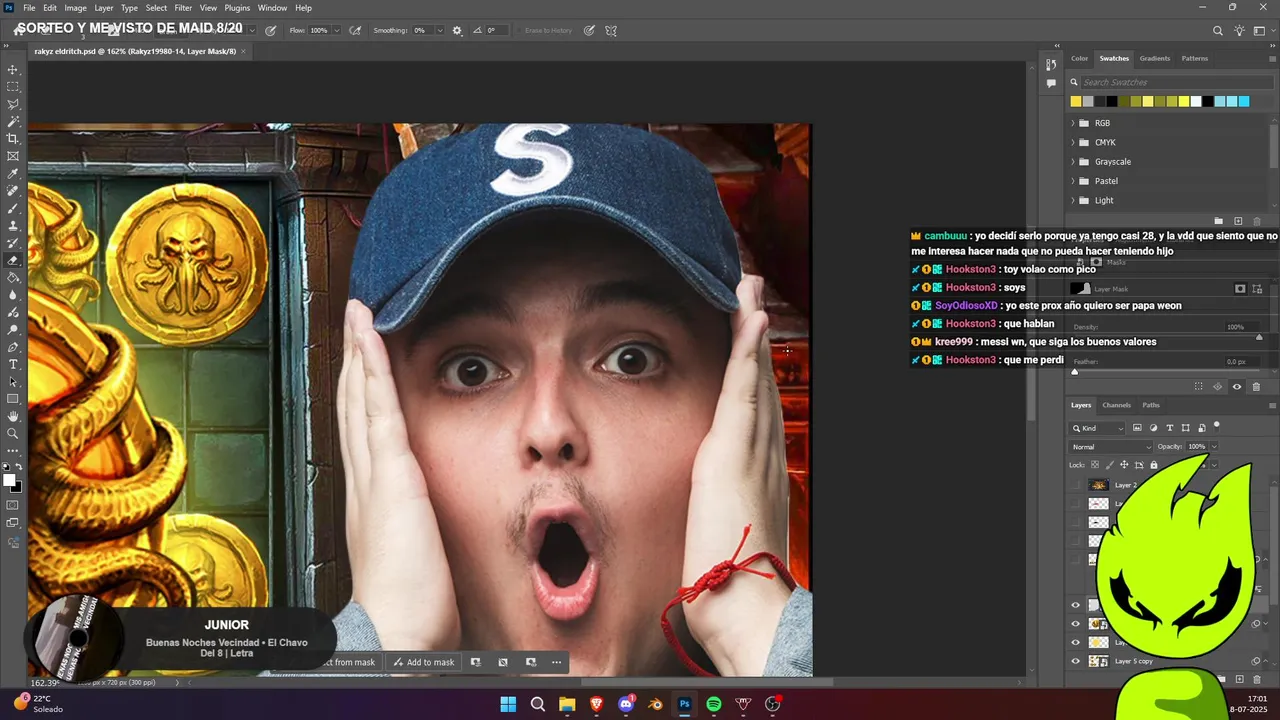Show hidden Layer 2 visibility box
The height and width of the screenshot is (720, 1280).
tap(1076, 485)
